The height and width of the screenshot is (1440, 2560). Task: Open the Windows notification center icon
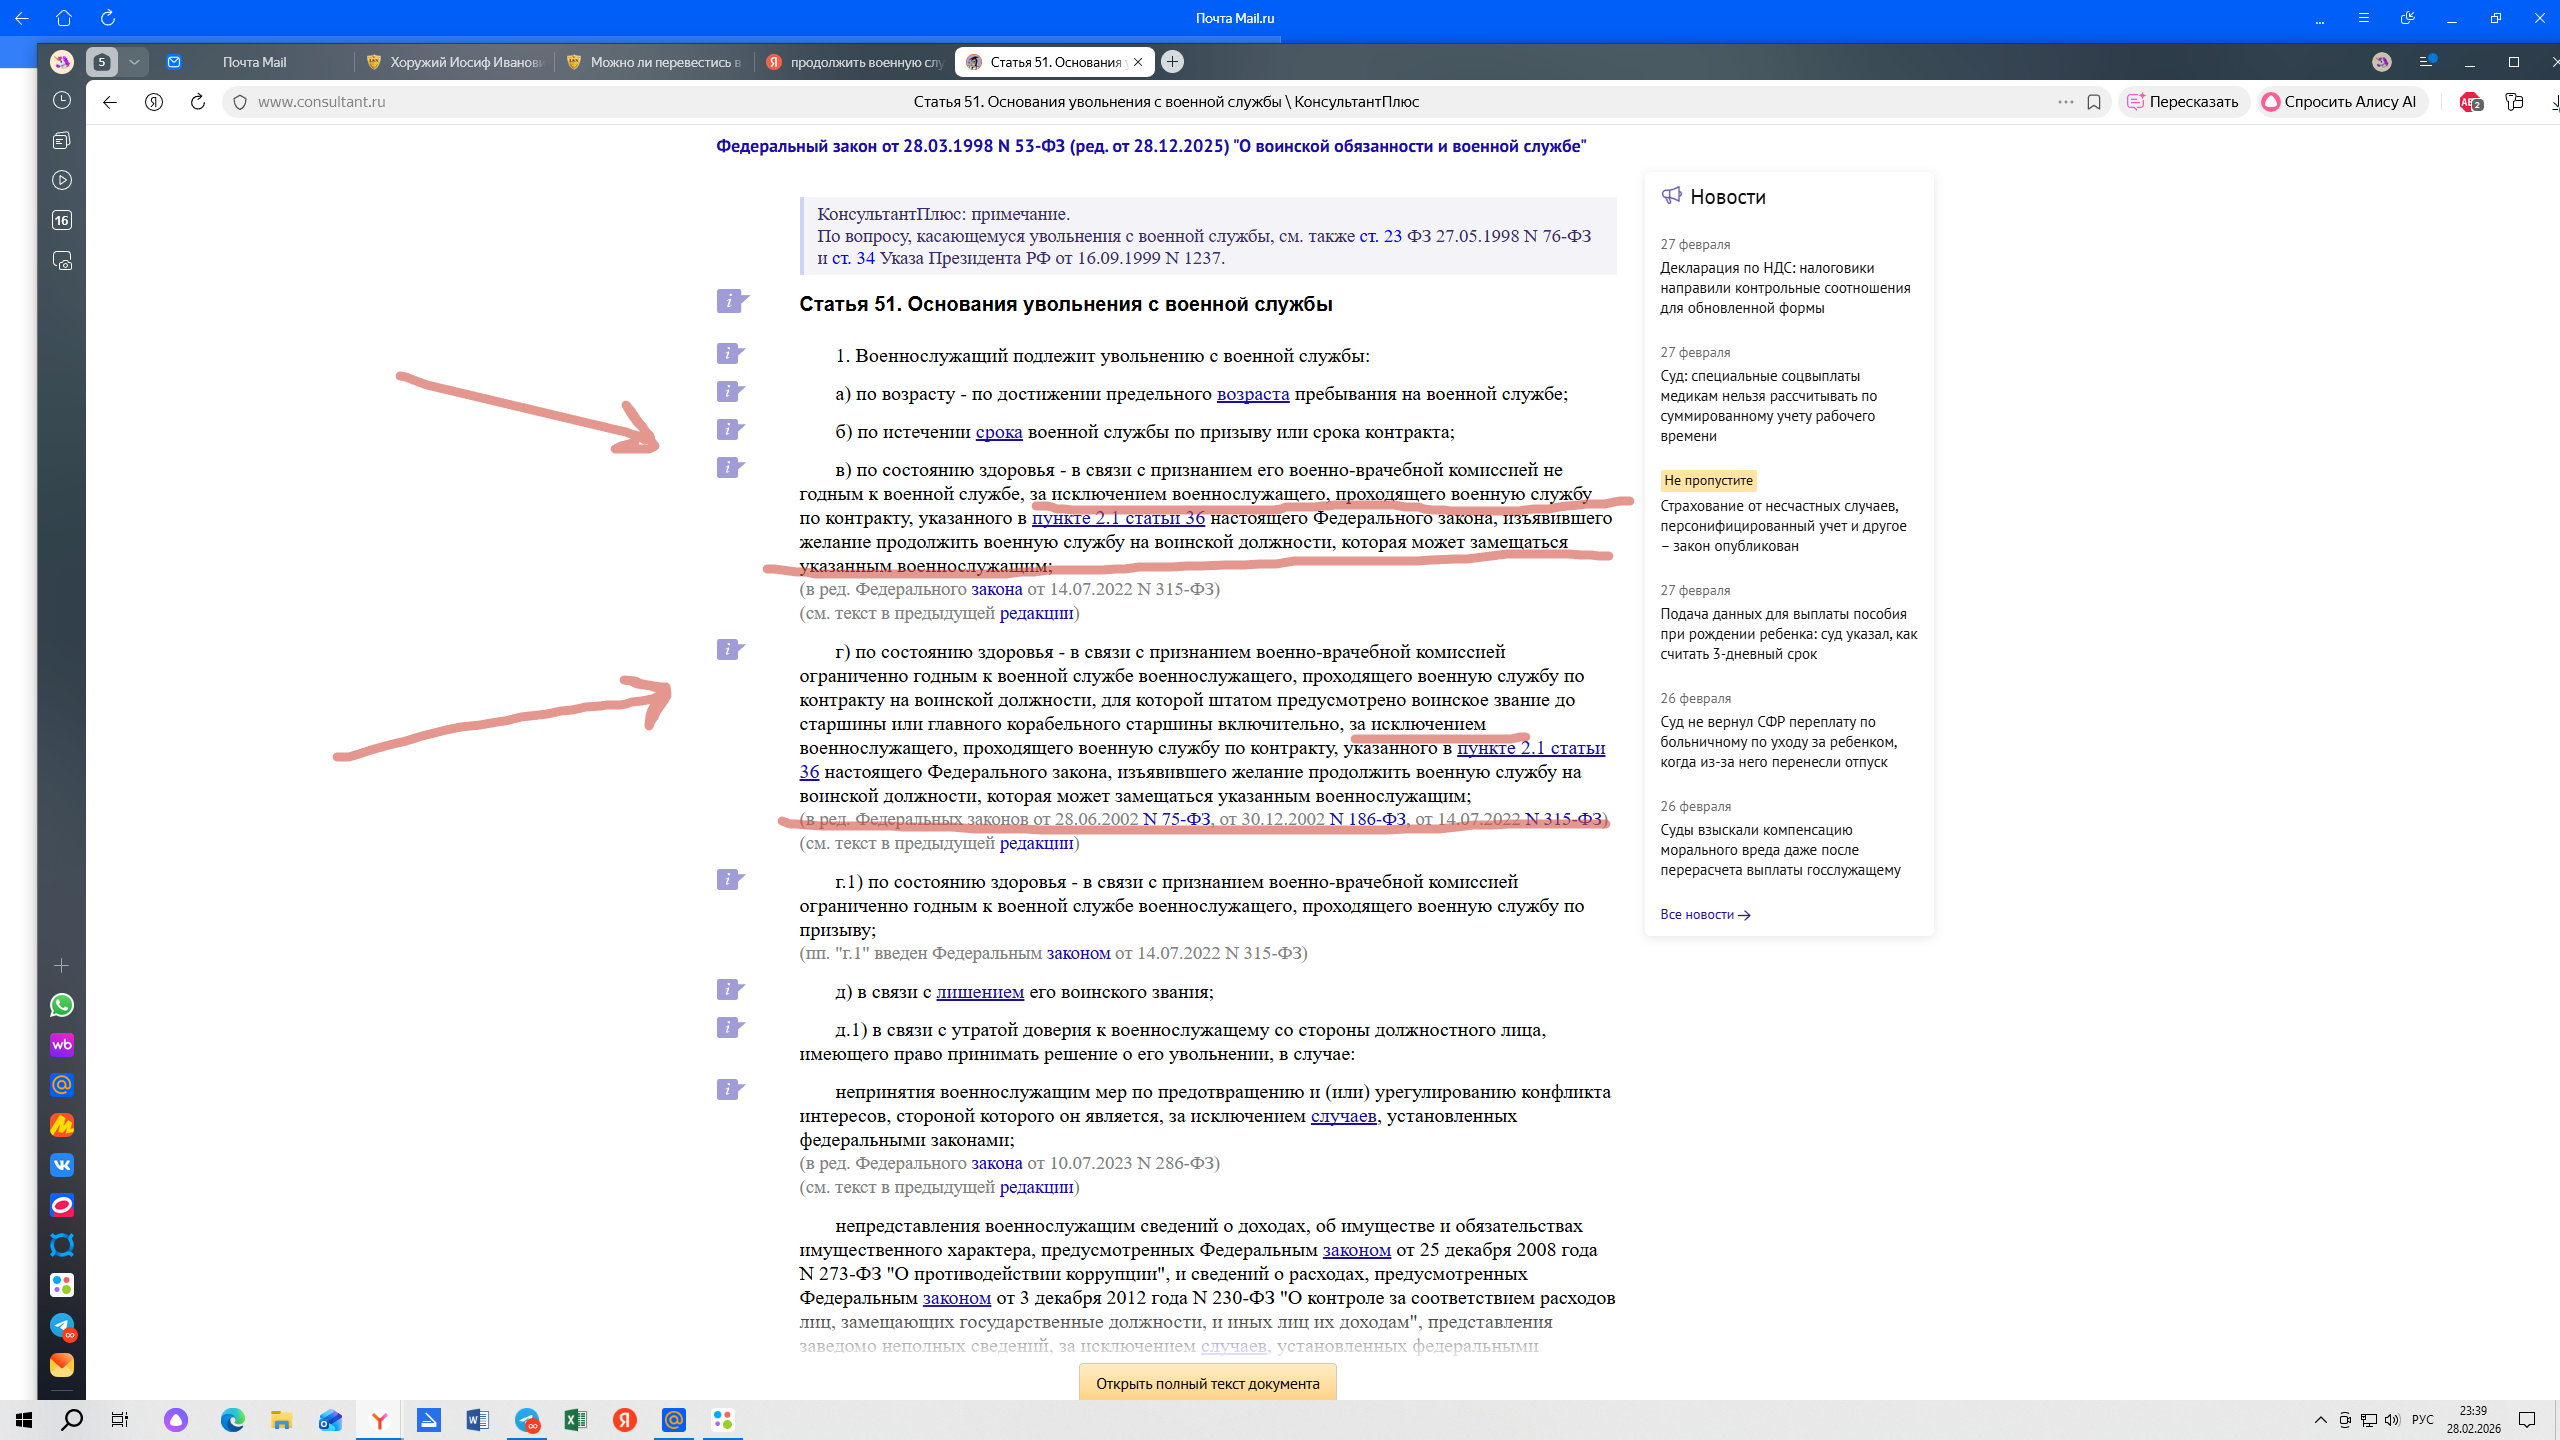[2527, 1420]
